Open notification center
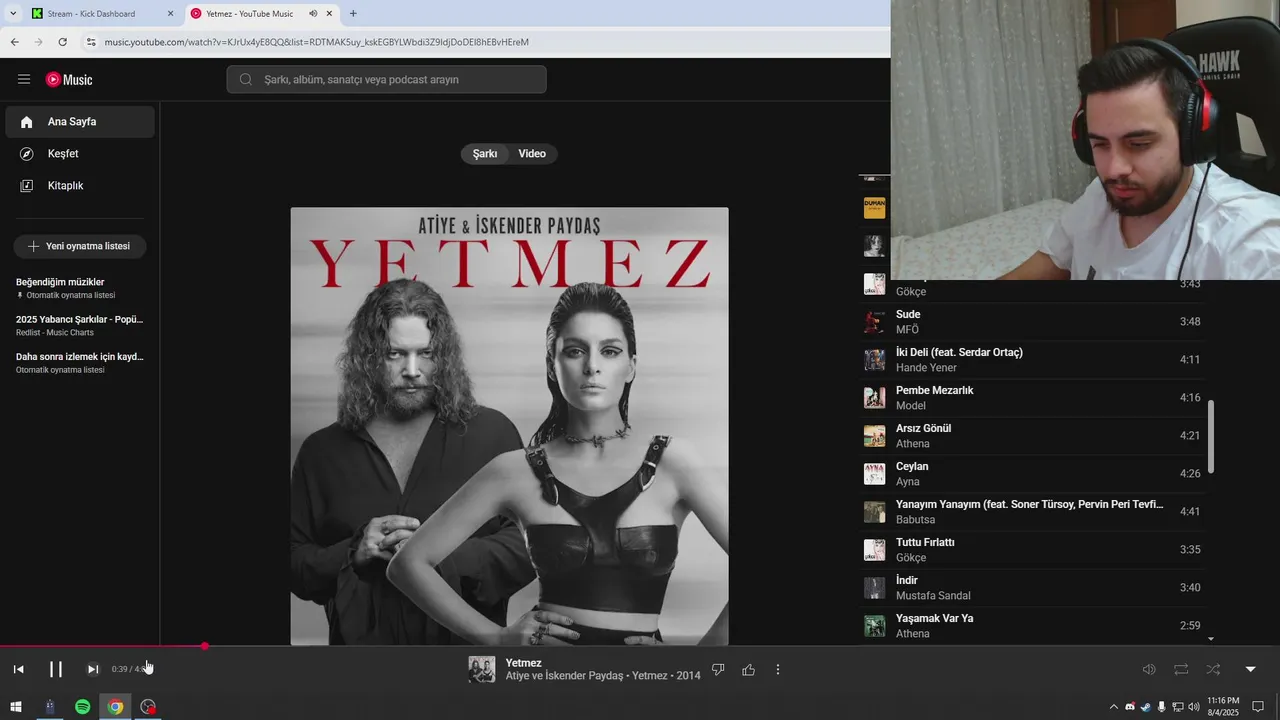 coord(1259,707)
